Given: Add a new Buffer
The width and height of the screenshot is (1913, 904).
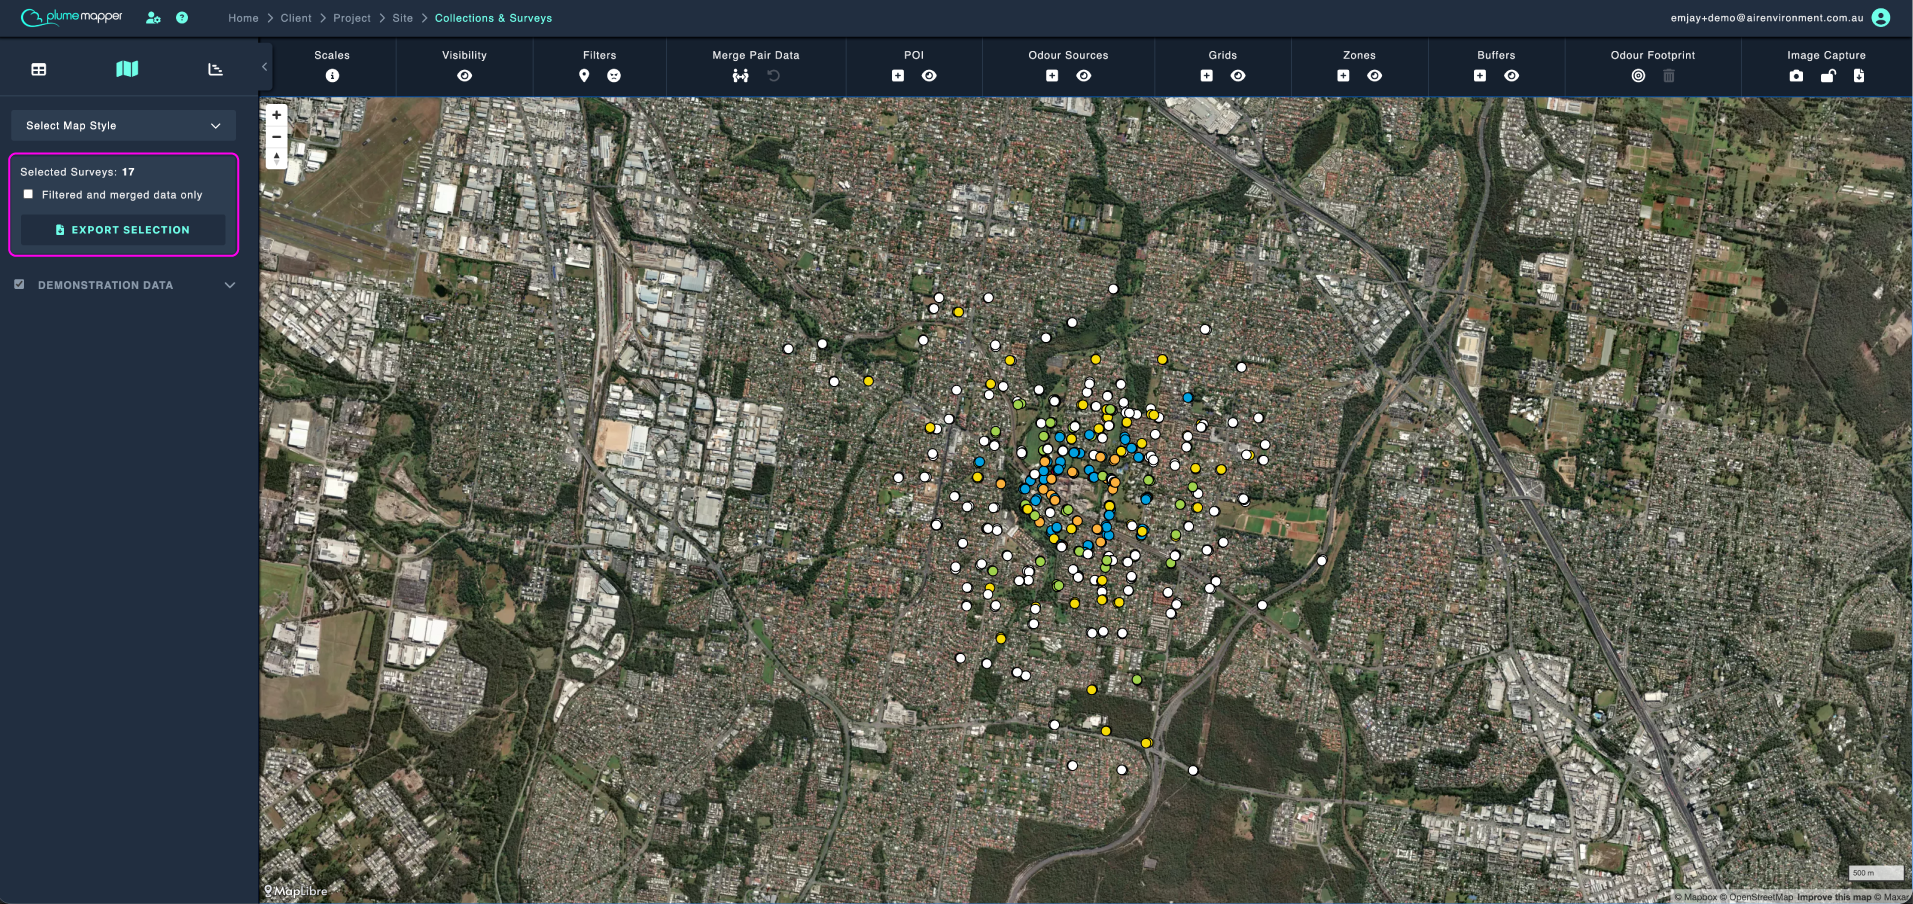Looking at the screenshot, I should (1480, 76).
